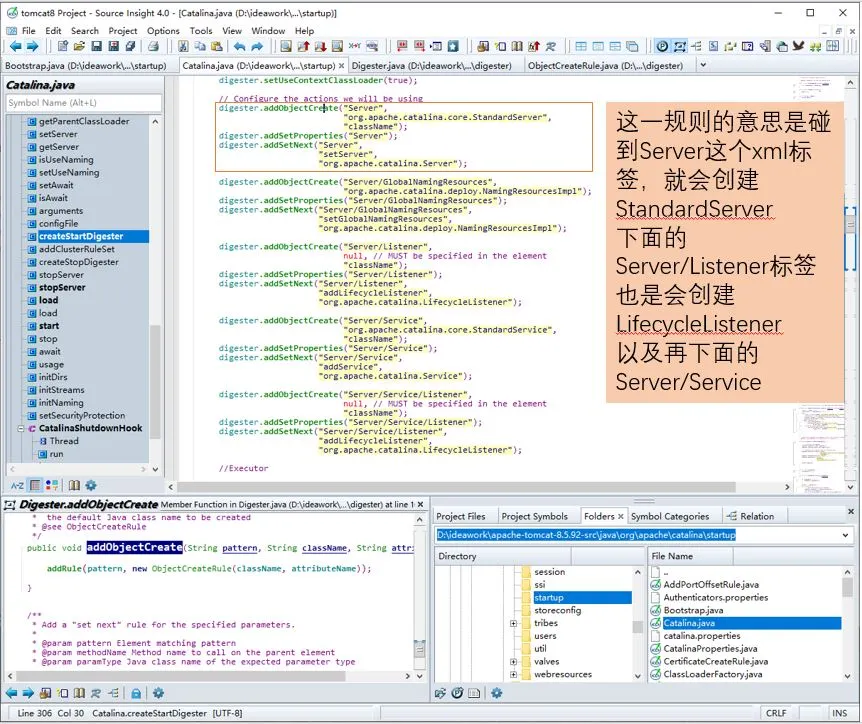Click the Back navigation arrow in the toolbar
Screen dimensions: 862x724
tap(16, 46)
